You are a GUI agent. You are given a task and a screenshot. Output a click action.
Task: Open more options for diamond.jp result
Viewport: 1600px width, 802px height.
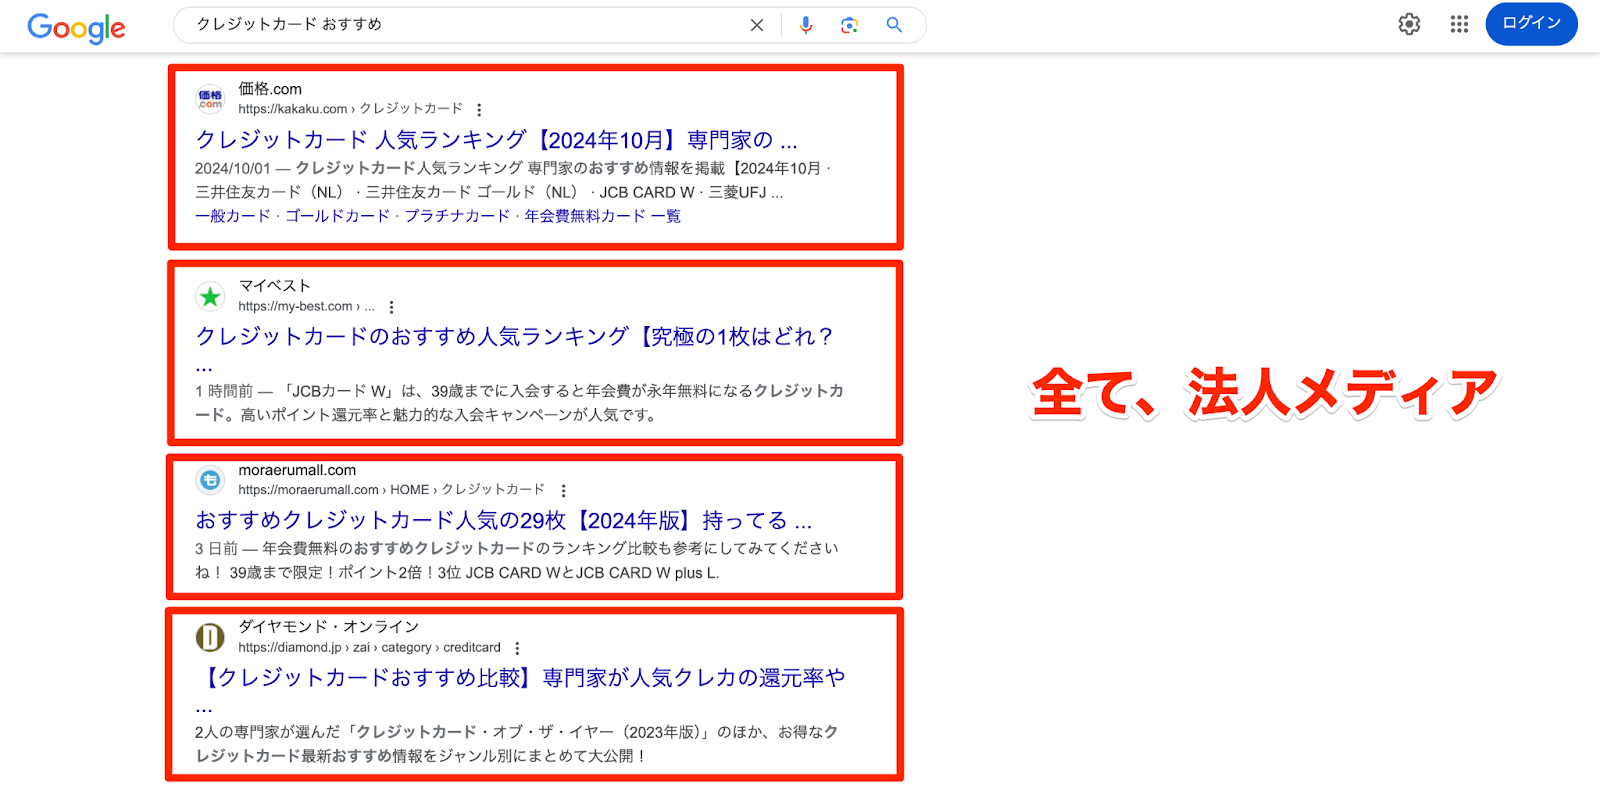[x=517, y=648]
